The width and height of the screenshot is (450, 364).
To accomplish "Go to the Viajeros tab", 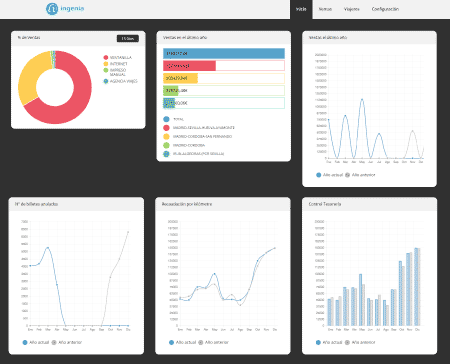I will [x=351, y=9].
